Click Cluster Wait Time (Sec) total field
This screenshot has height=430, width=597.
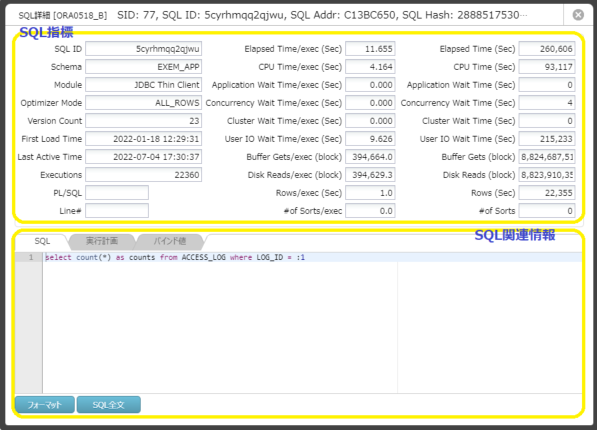547,121
